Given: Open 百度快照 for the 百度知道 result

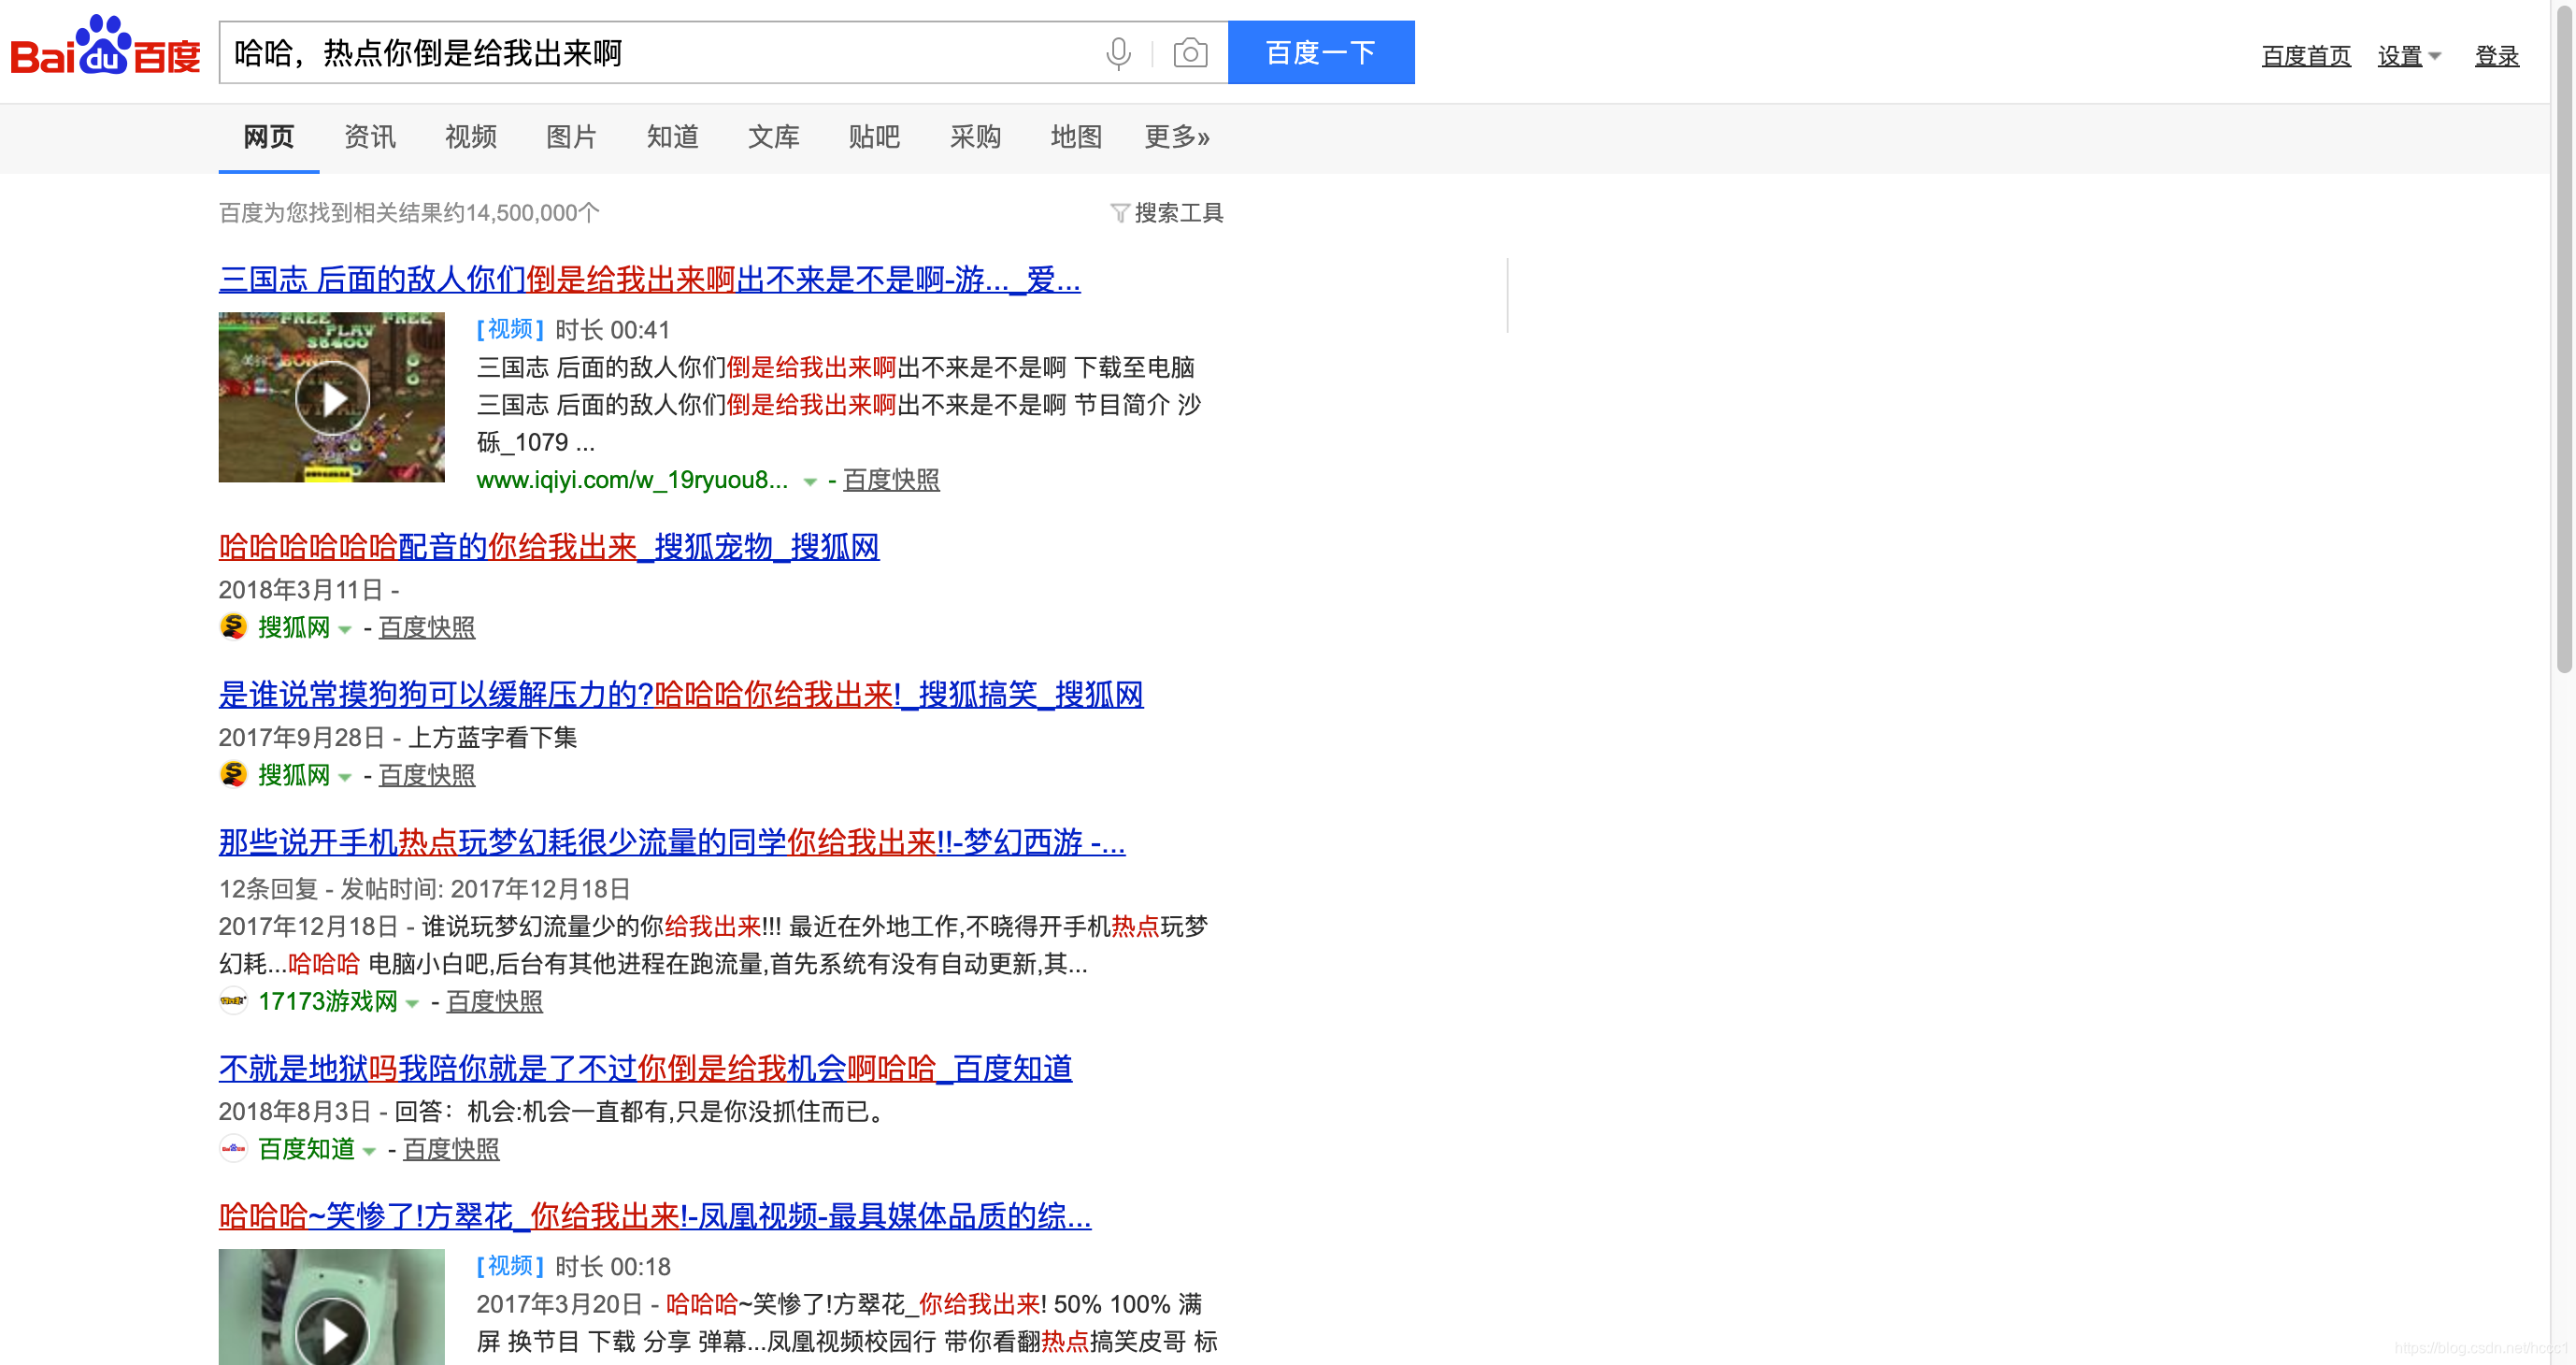Looking at the screenshot, I should tap(451, 1150).
